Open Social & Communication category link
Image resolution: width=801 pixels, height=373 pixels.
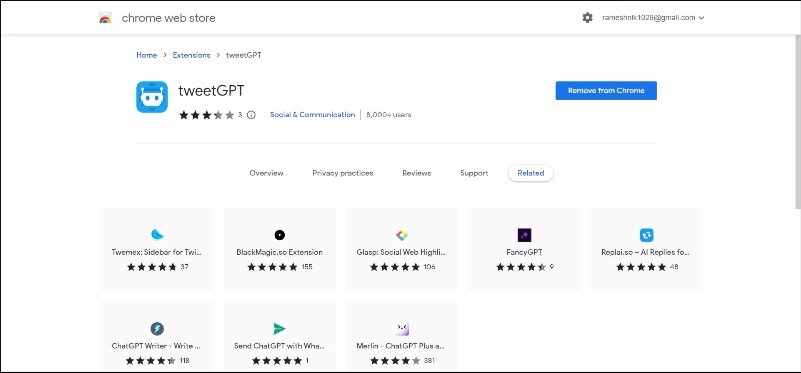point(313,115)
